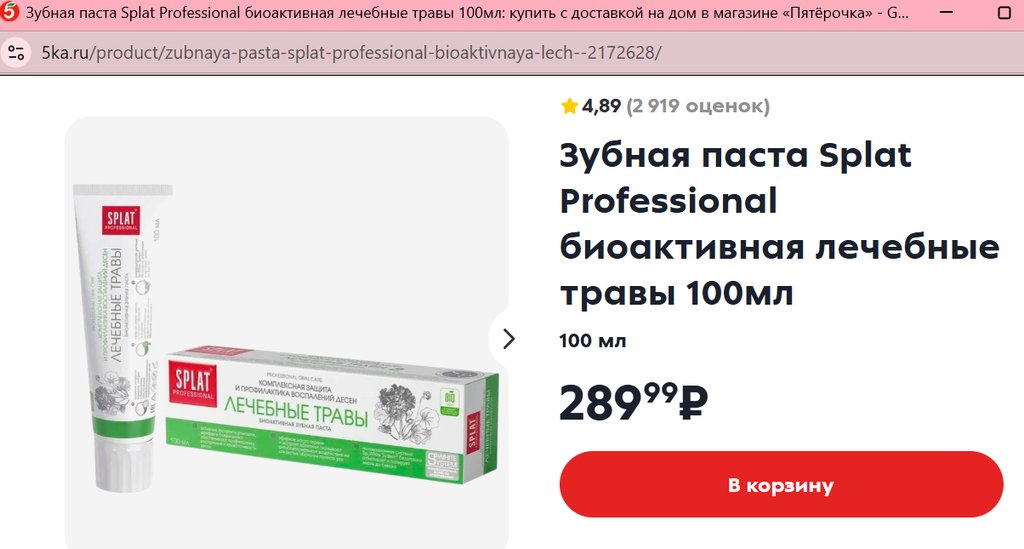This screenshot has width=1024, height=549.
Task: Click the Pyaterochka favicon in the title bar
Action: click(x=9, y=12)
